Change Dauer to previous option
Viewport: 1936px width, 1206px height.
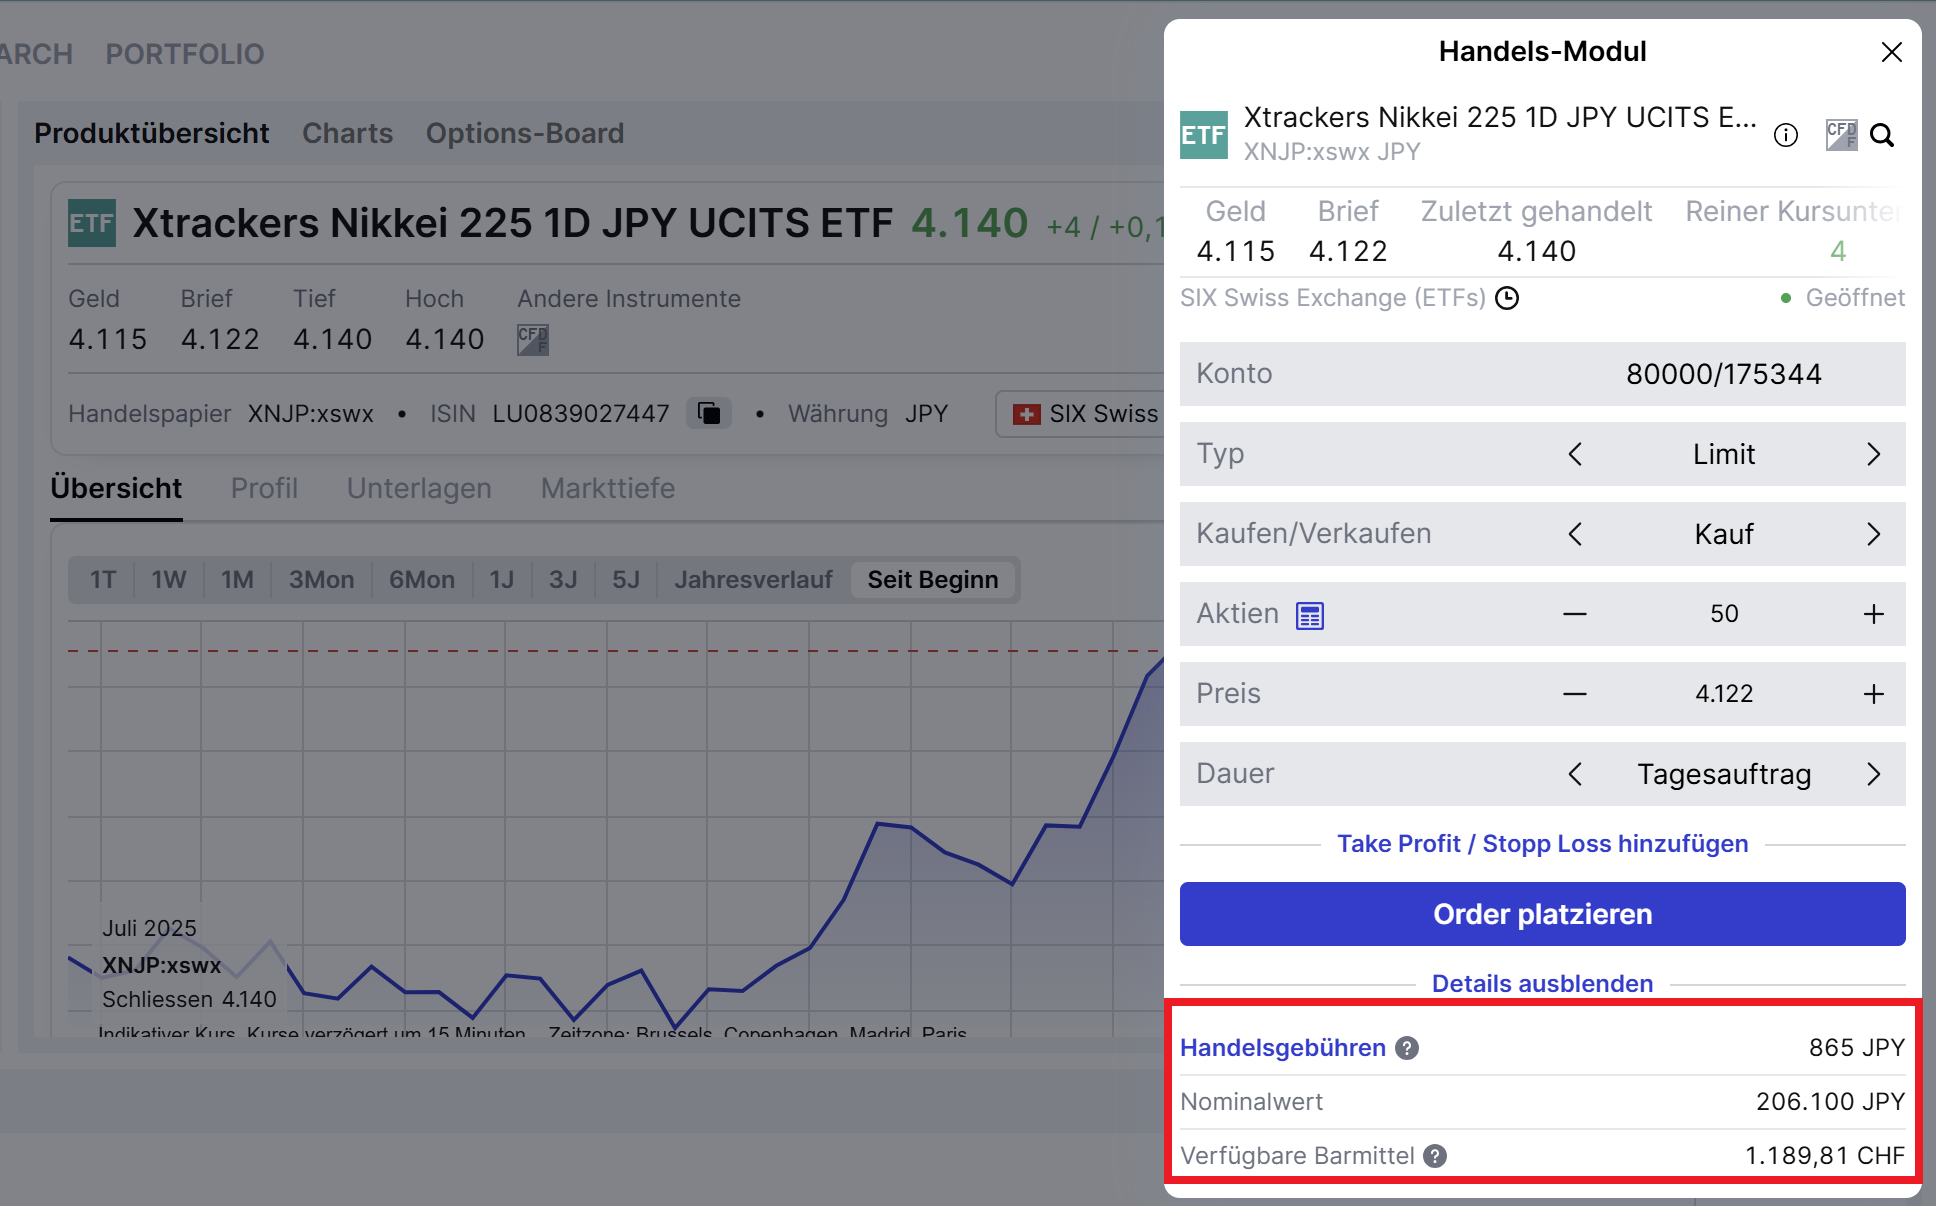point(1575,774)
